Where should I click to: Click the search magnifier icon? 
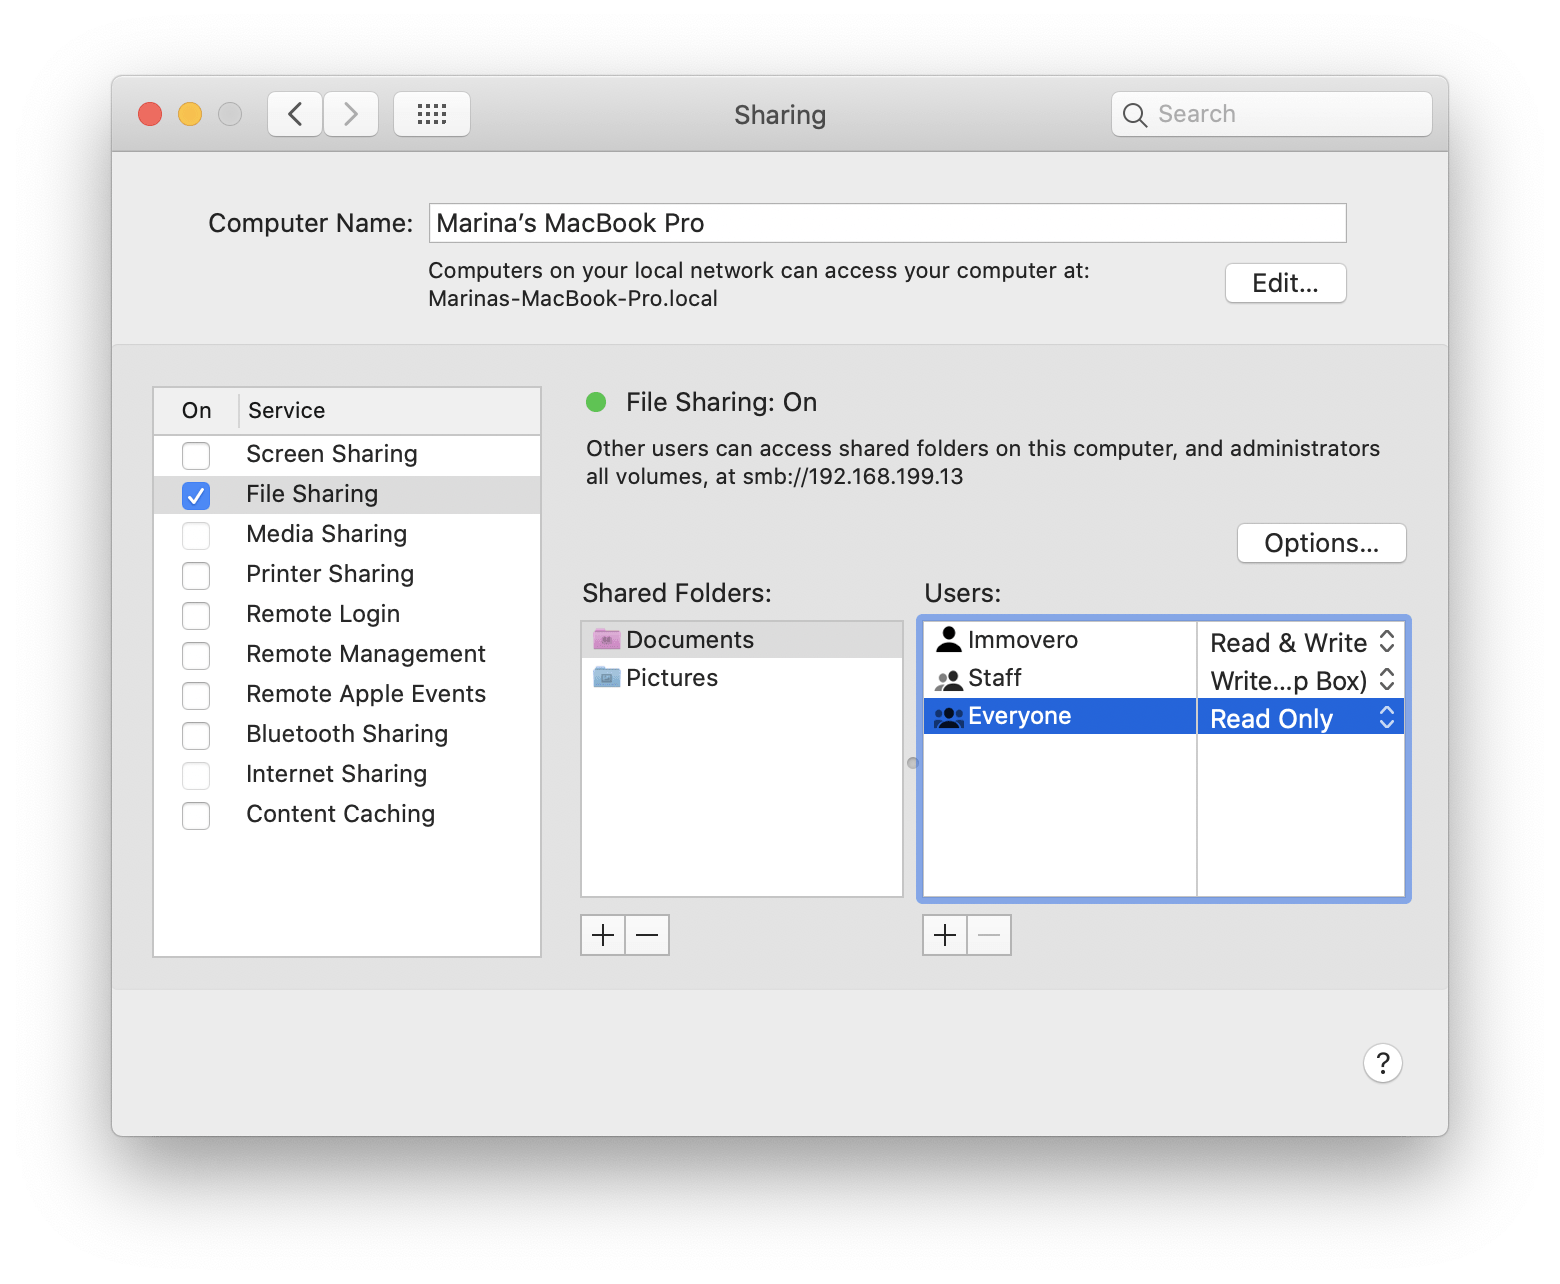click(1135, 114)
